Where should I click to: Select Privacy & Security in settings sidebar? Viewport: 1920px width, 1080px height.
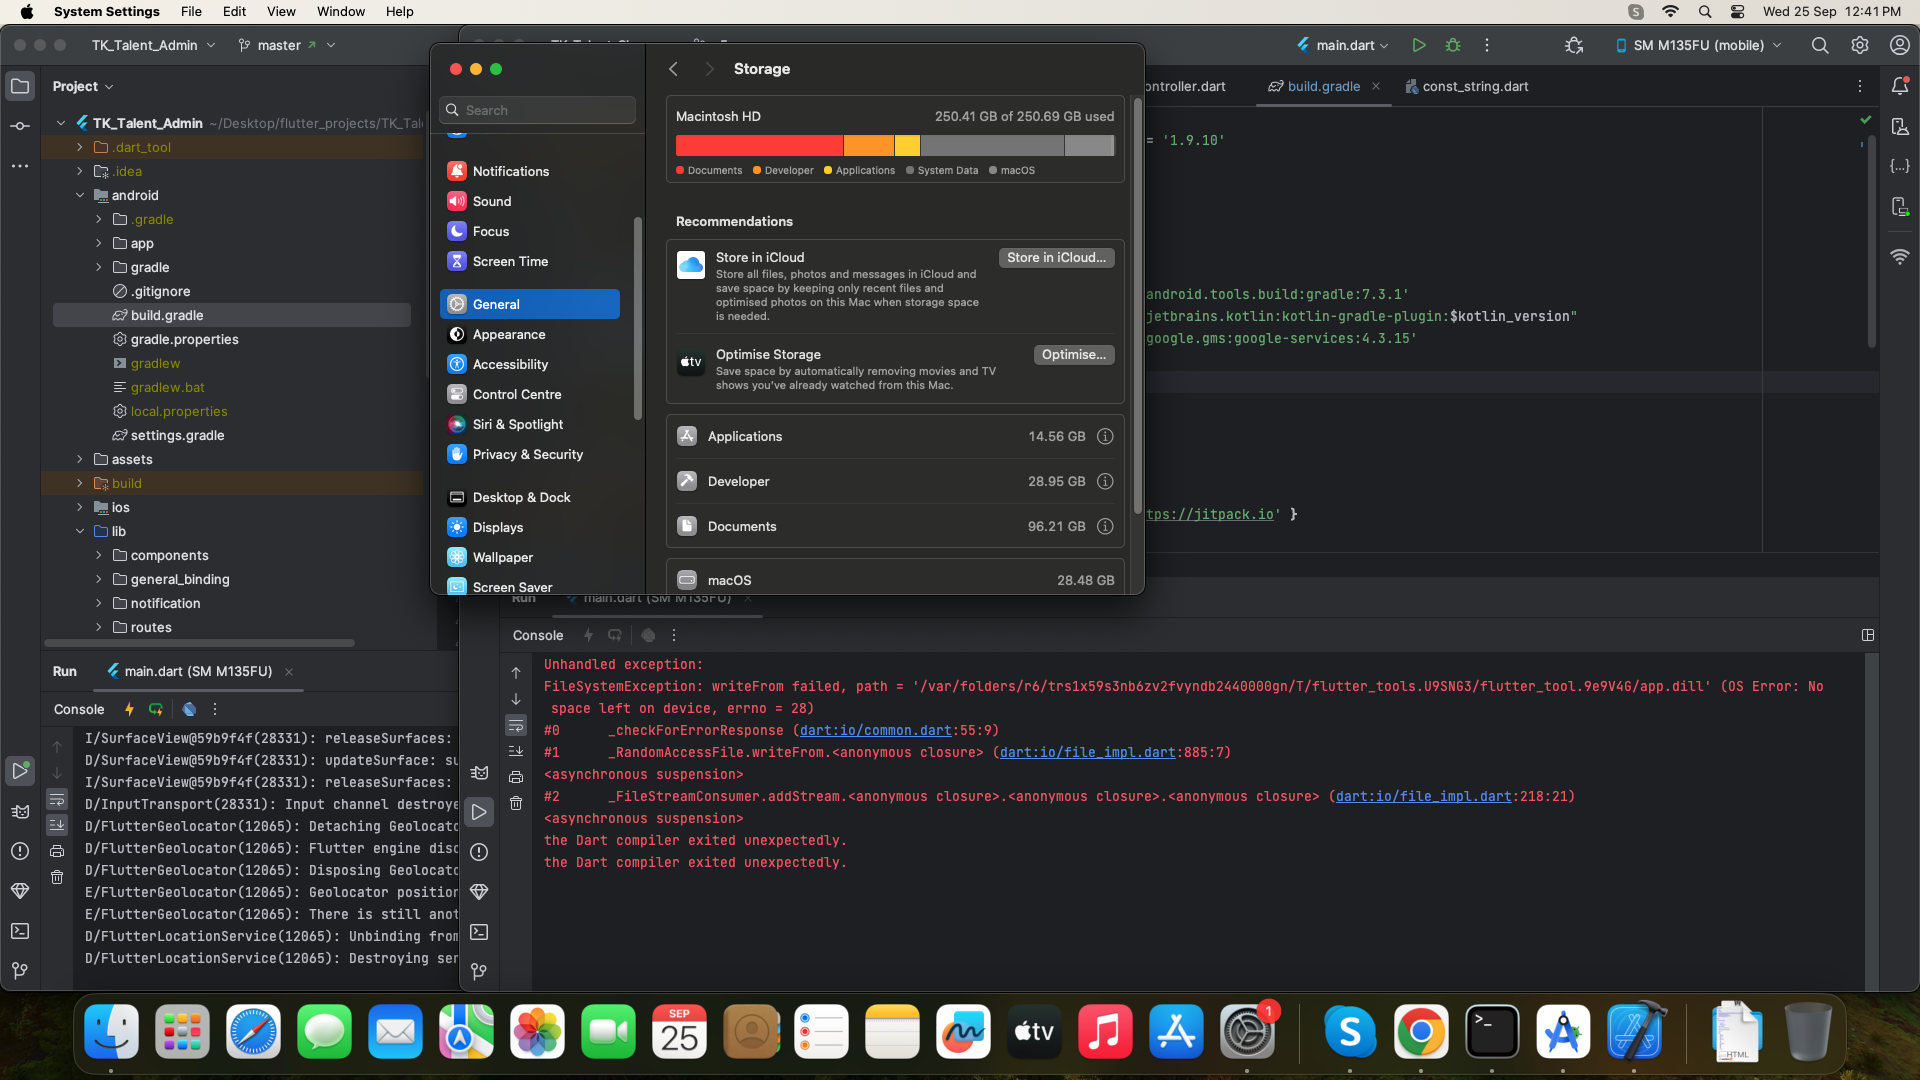(529, 454)
